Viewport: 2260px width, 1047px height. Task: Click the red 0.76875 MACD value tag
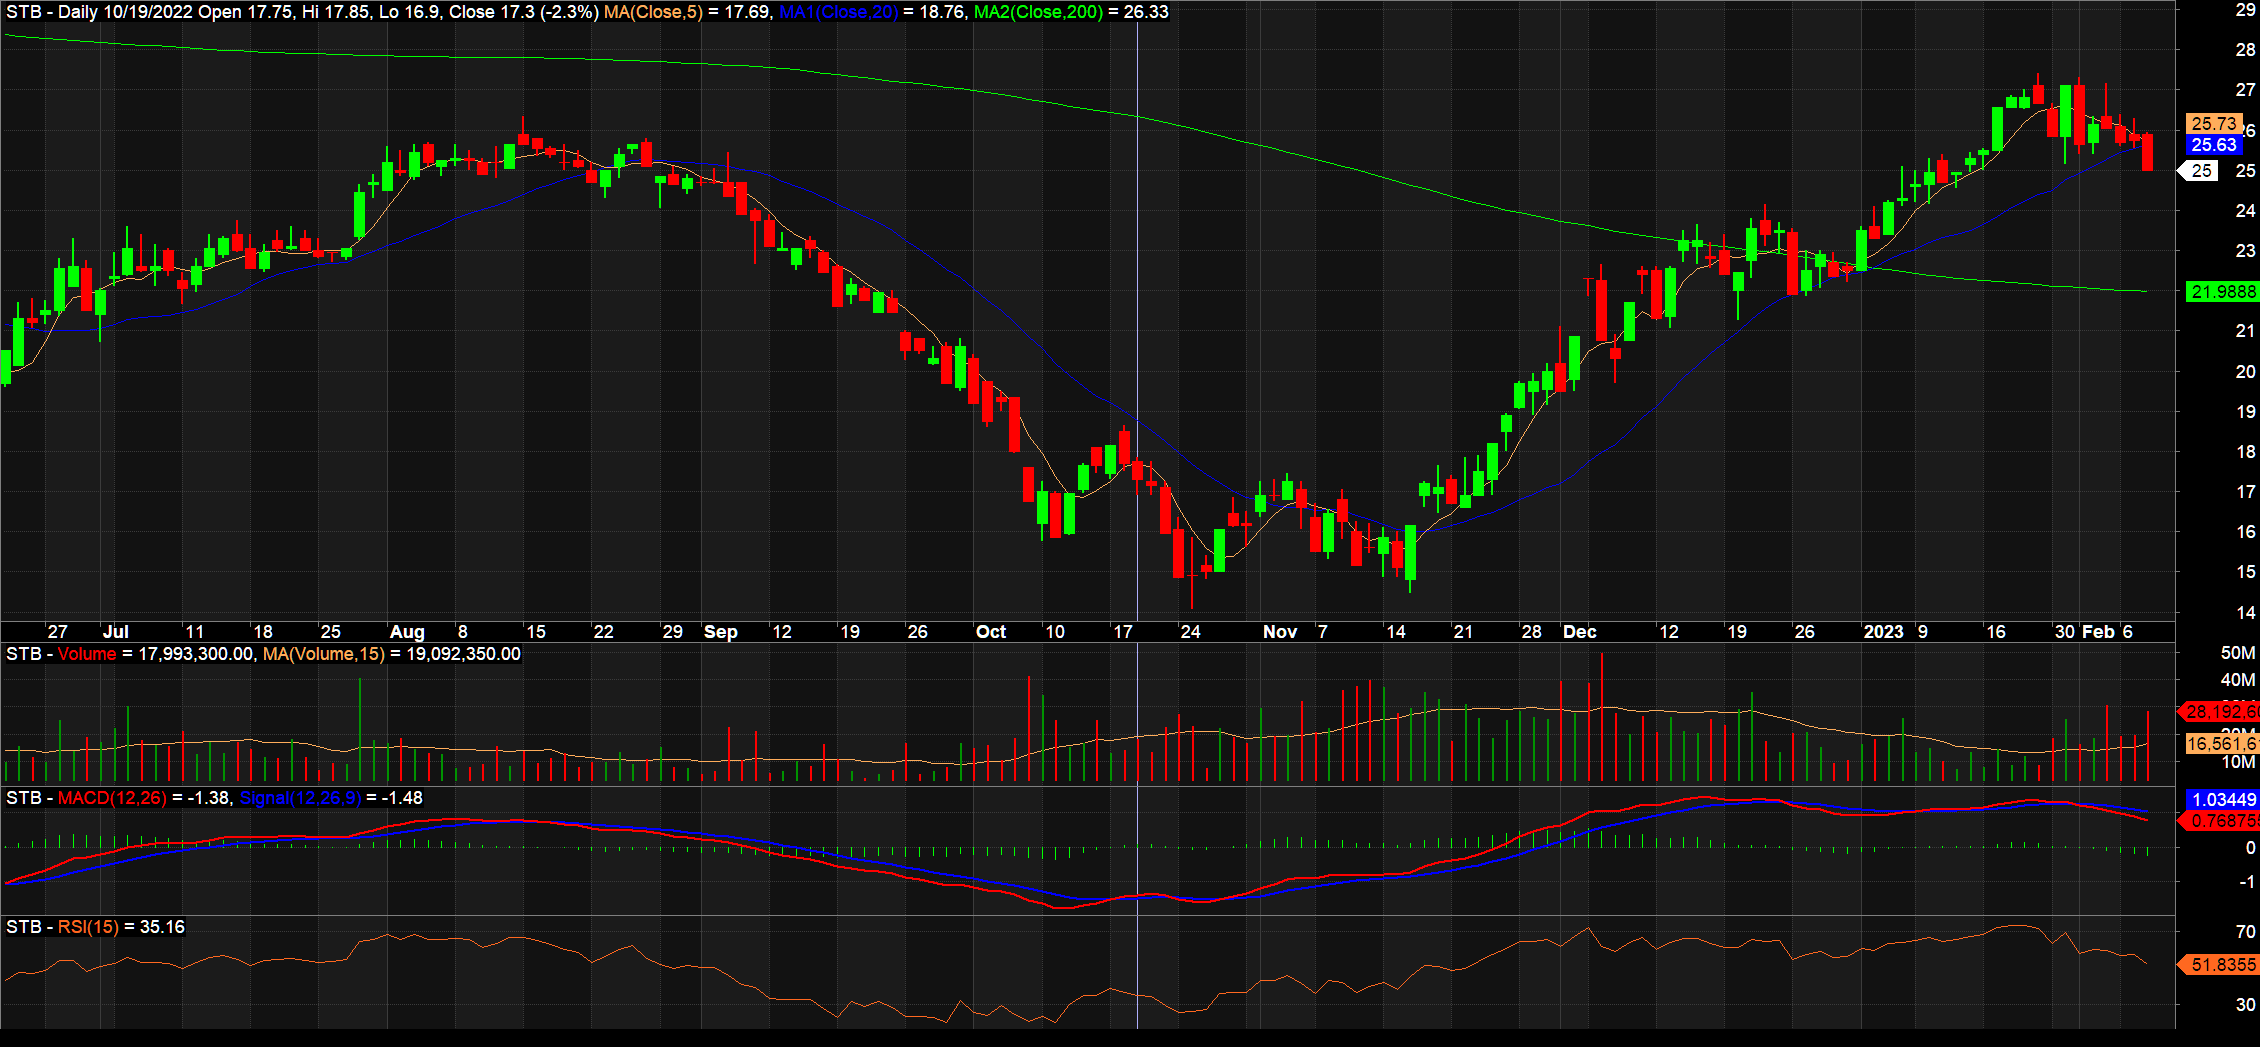coord(2218,821)
